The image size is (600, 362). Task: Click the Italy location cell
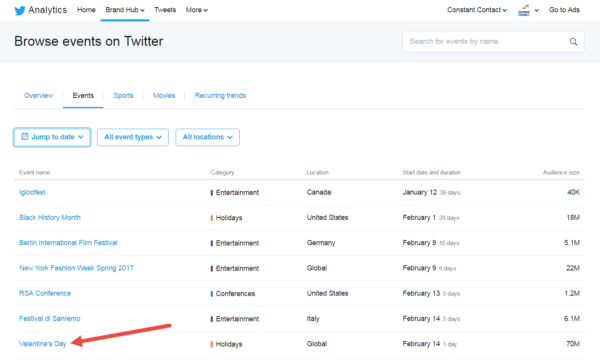(313, 318)
